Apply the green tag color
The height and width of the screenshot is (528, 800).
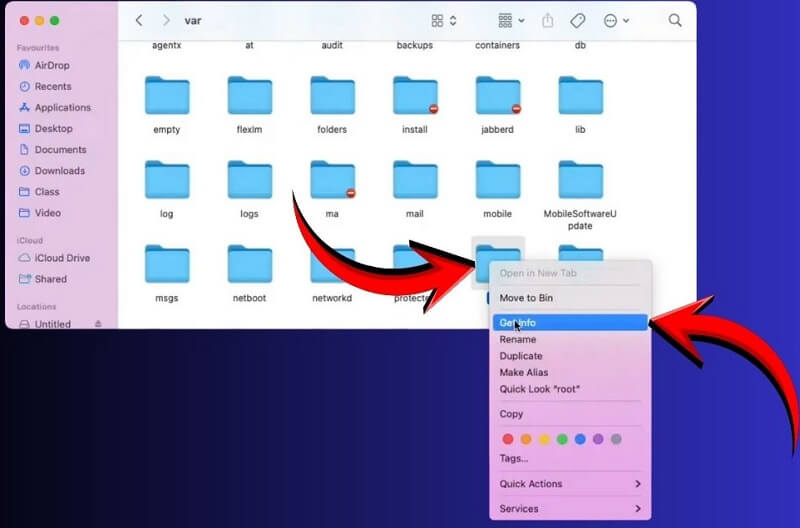pyautogui.click(x=562, y=439)
